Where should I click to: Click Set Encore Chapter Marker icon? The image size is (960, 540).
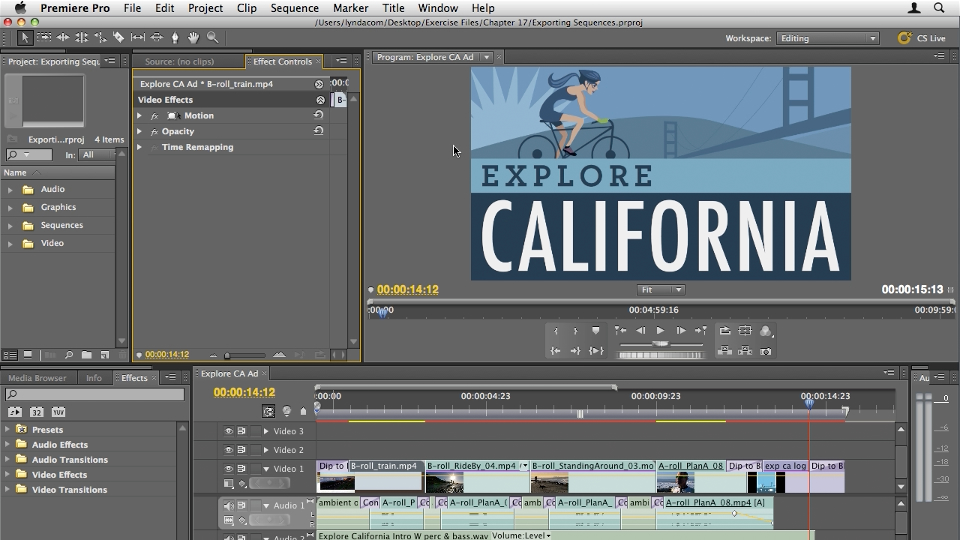click(286, 411)
